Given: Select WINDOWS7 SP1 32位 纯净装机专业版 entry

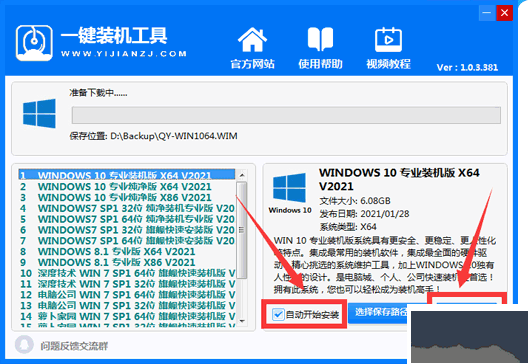Looking at the screenshot, I should [128, 208].
